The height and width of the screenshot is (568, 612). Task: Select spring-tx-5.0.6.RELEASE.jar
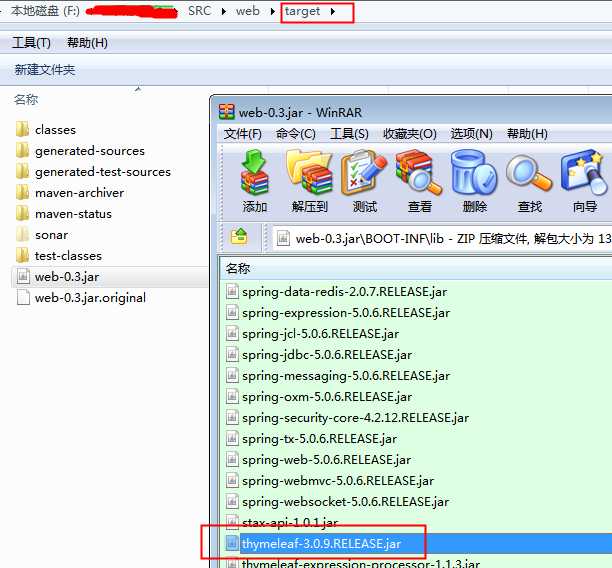coord(319,439)
